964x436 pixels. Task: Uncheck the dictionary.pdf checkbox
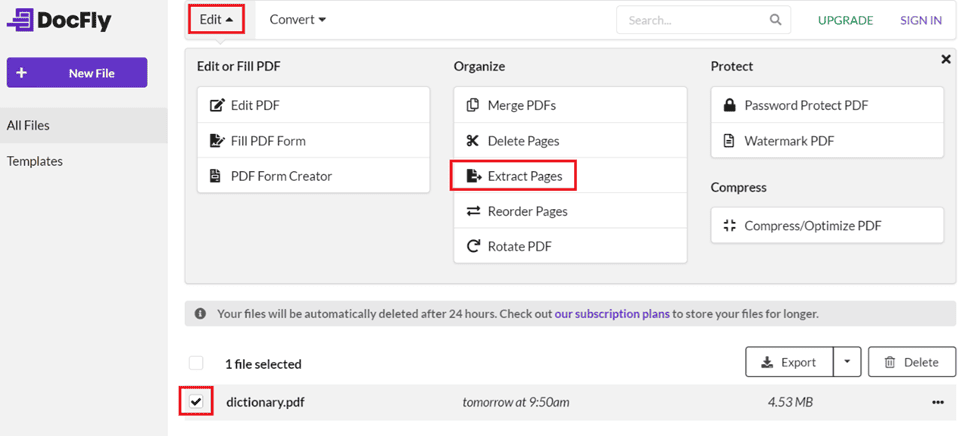tap(196, 402)
